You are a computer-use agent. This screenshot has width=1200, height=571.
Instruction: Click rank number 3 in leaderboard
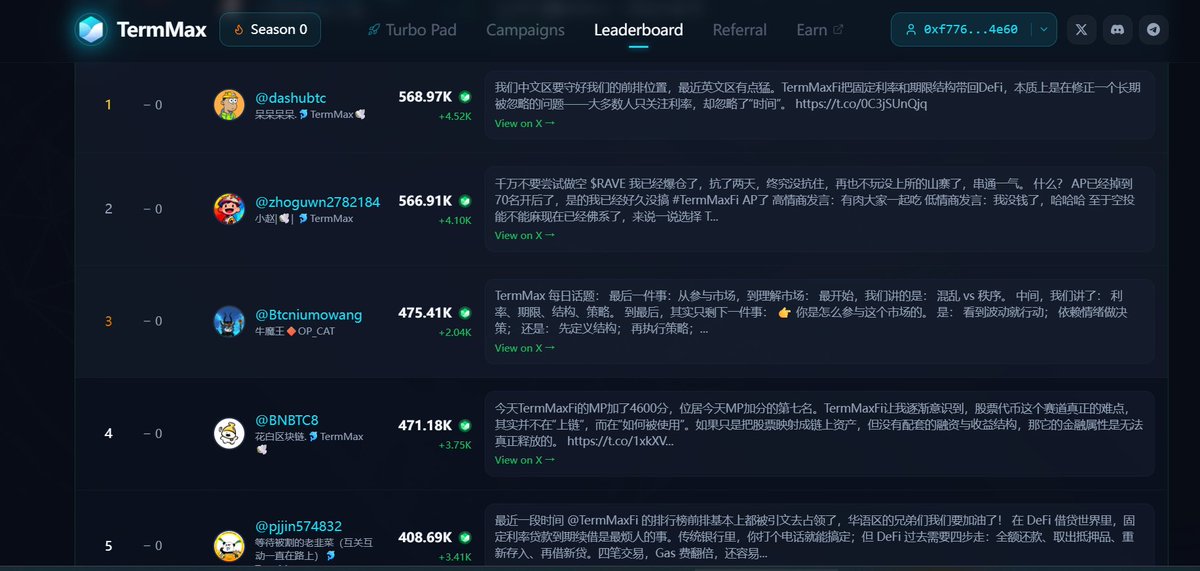point(108,321)
